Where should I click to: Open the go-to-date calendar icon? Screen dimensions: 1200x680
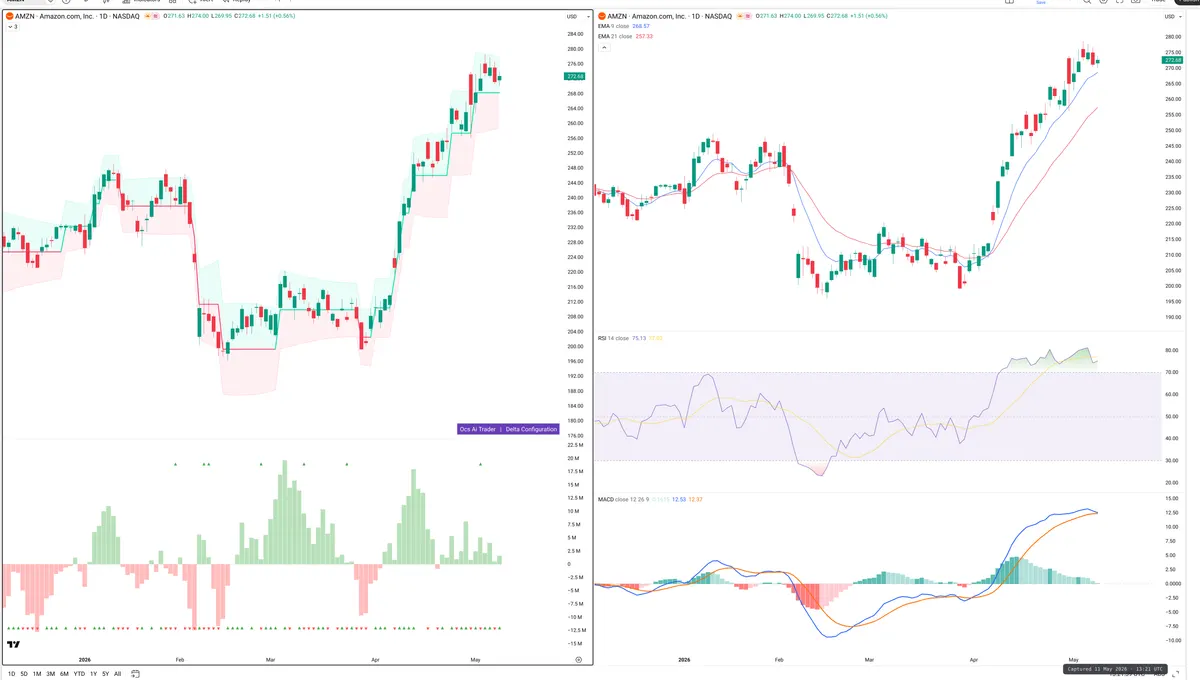point(135,674)
